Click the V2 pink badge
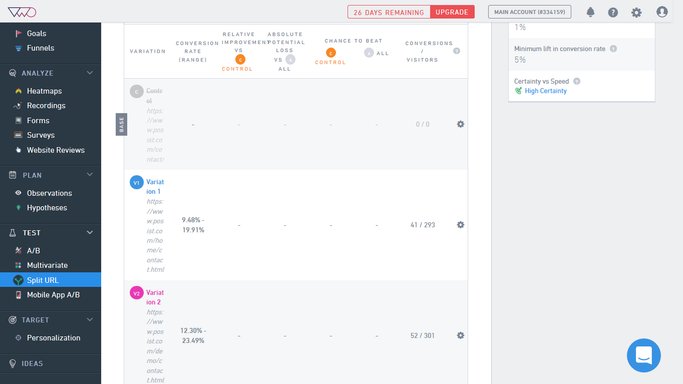The width and height of the screenshot is (683, 384). pos(137,293)
